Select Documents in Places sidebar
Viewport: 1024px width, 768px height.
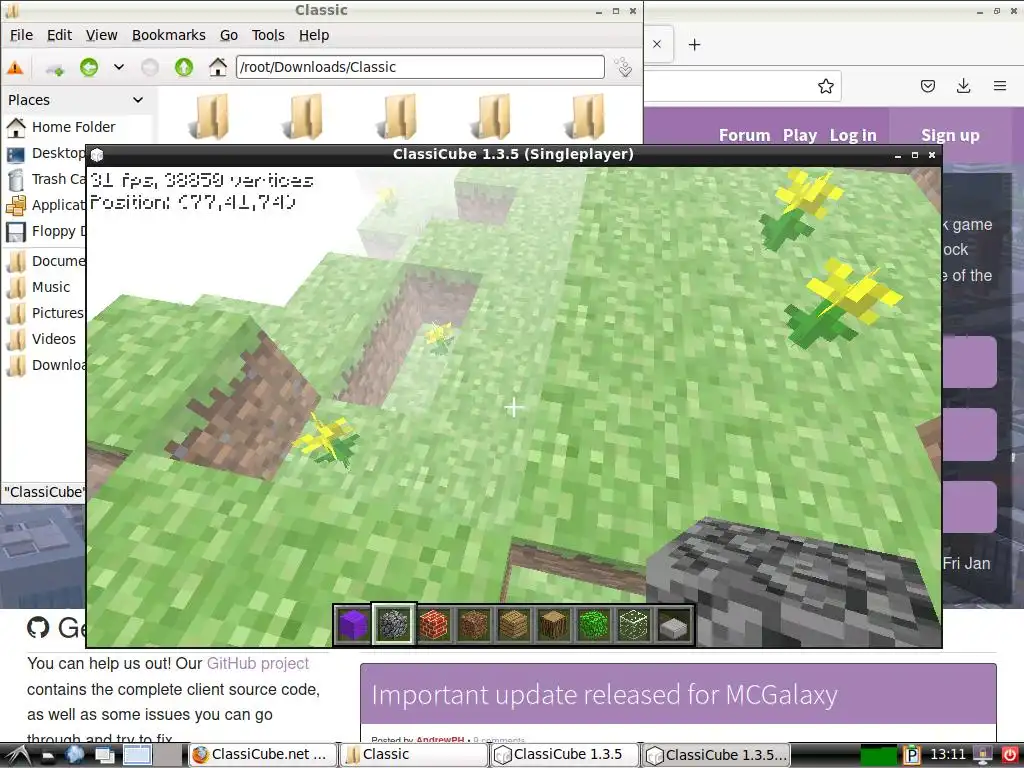point(44,261)
